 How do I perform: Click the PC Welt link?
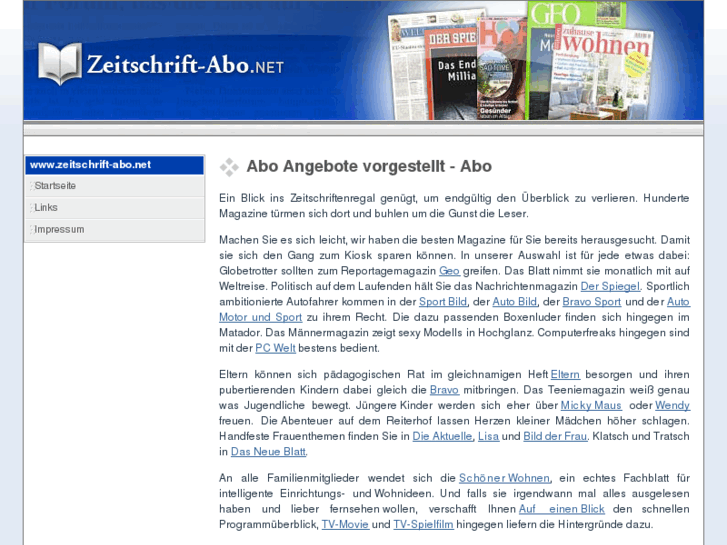(275, 348)
